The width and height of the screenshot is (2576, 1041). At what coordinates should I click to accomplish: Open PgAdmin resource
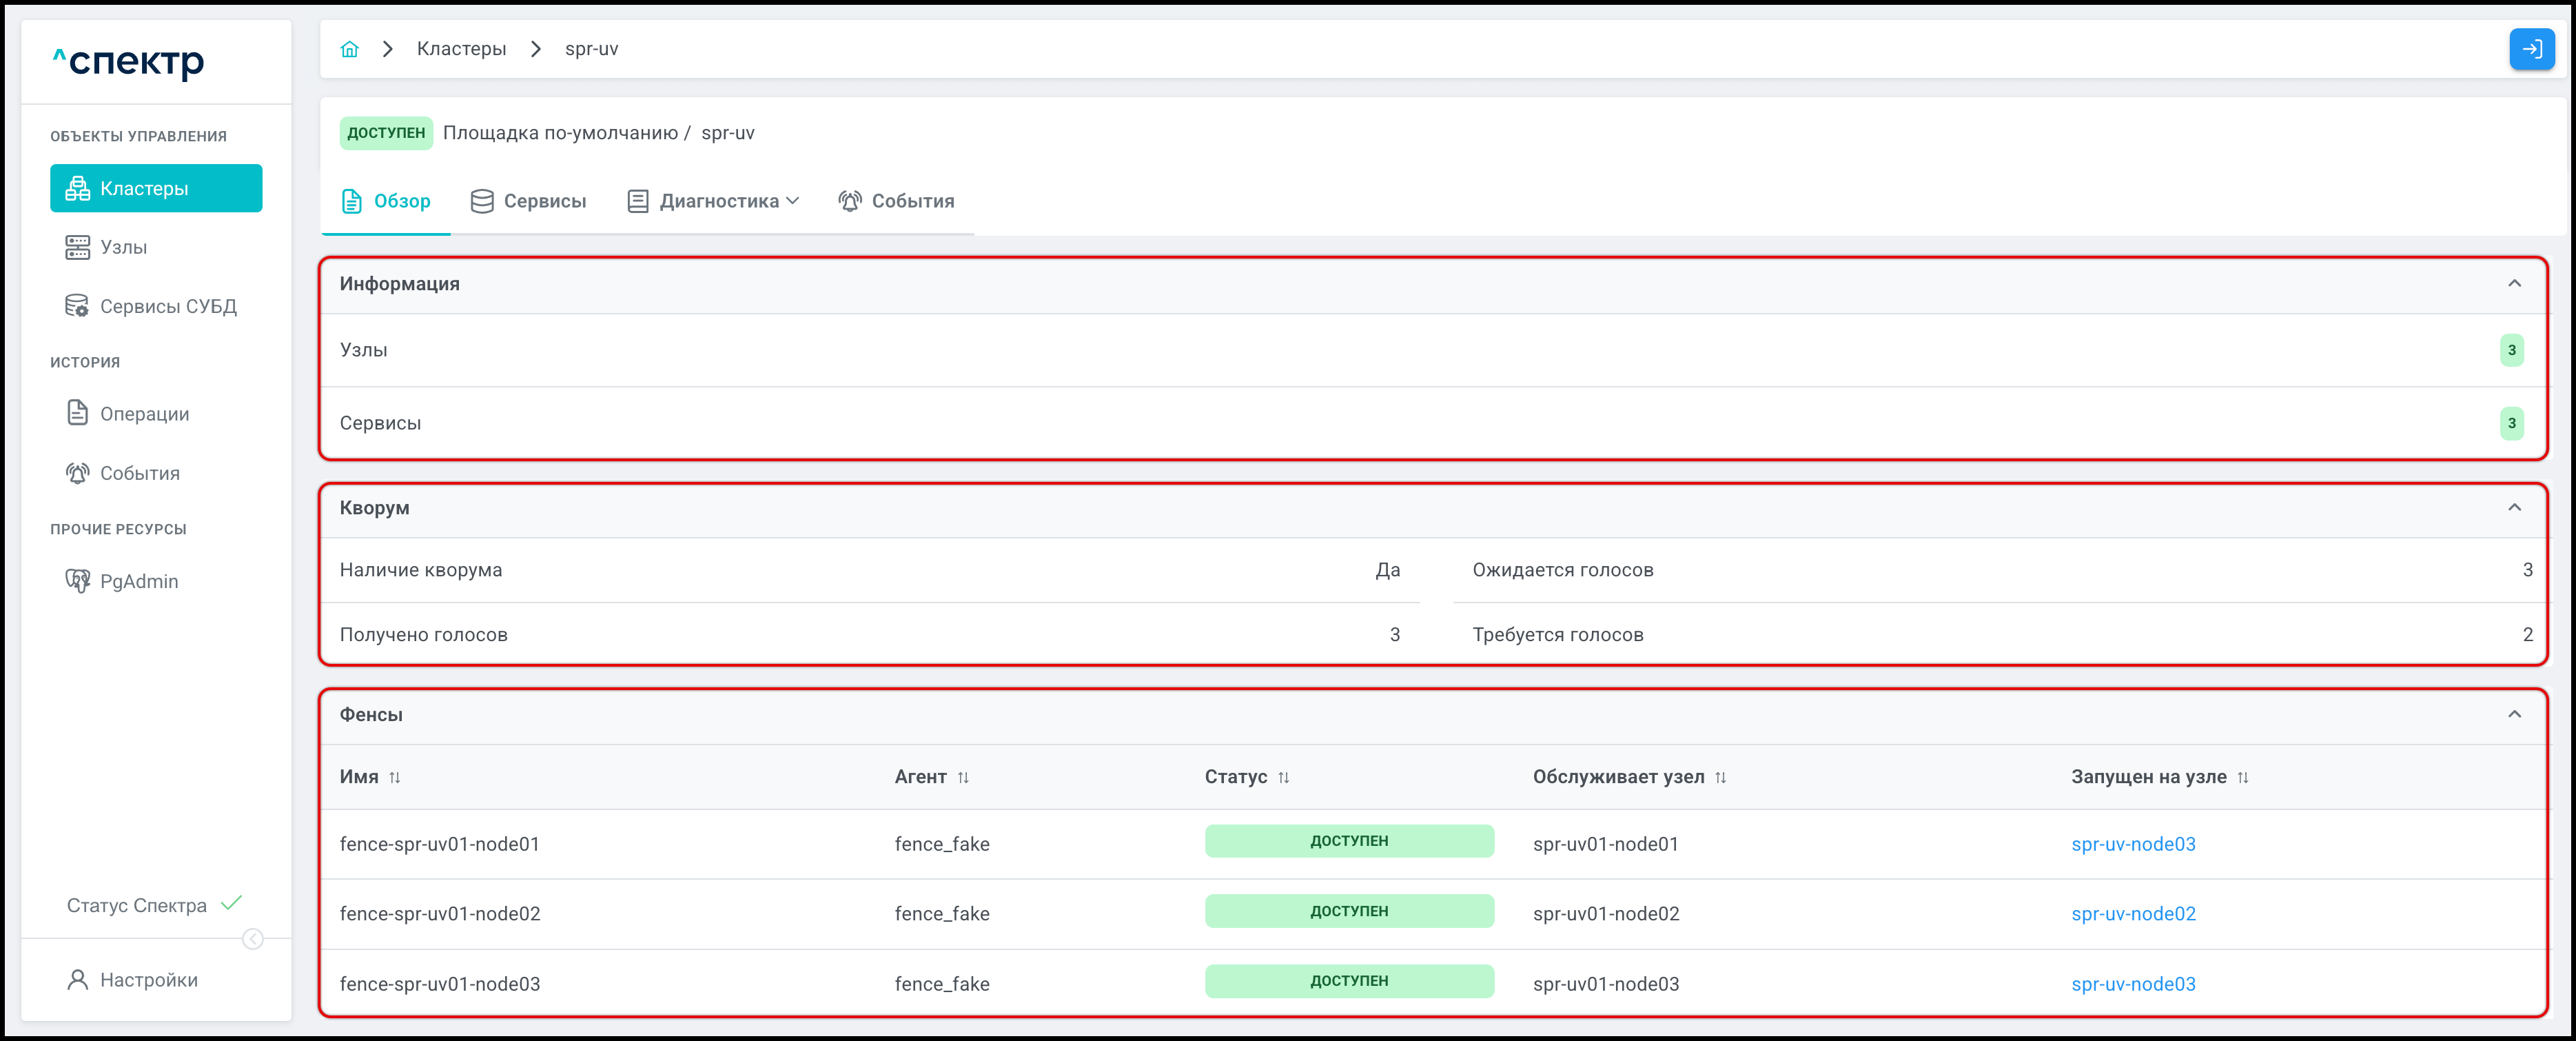point(138,581)
